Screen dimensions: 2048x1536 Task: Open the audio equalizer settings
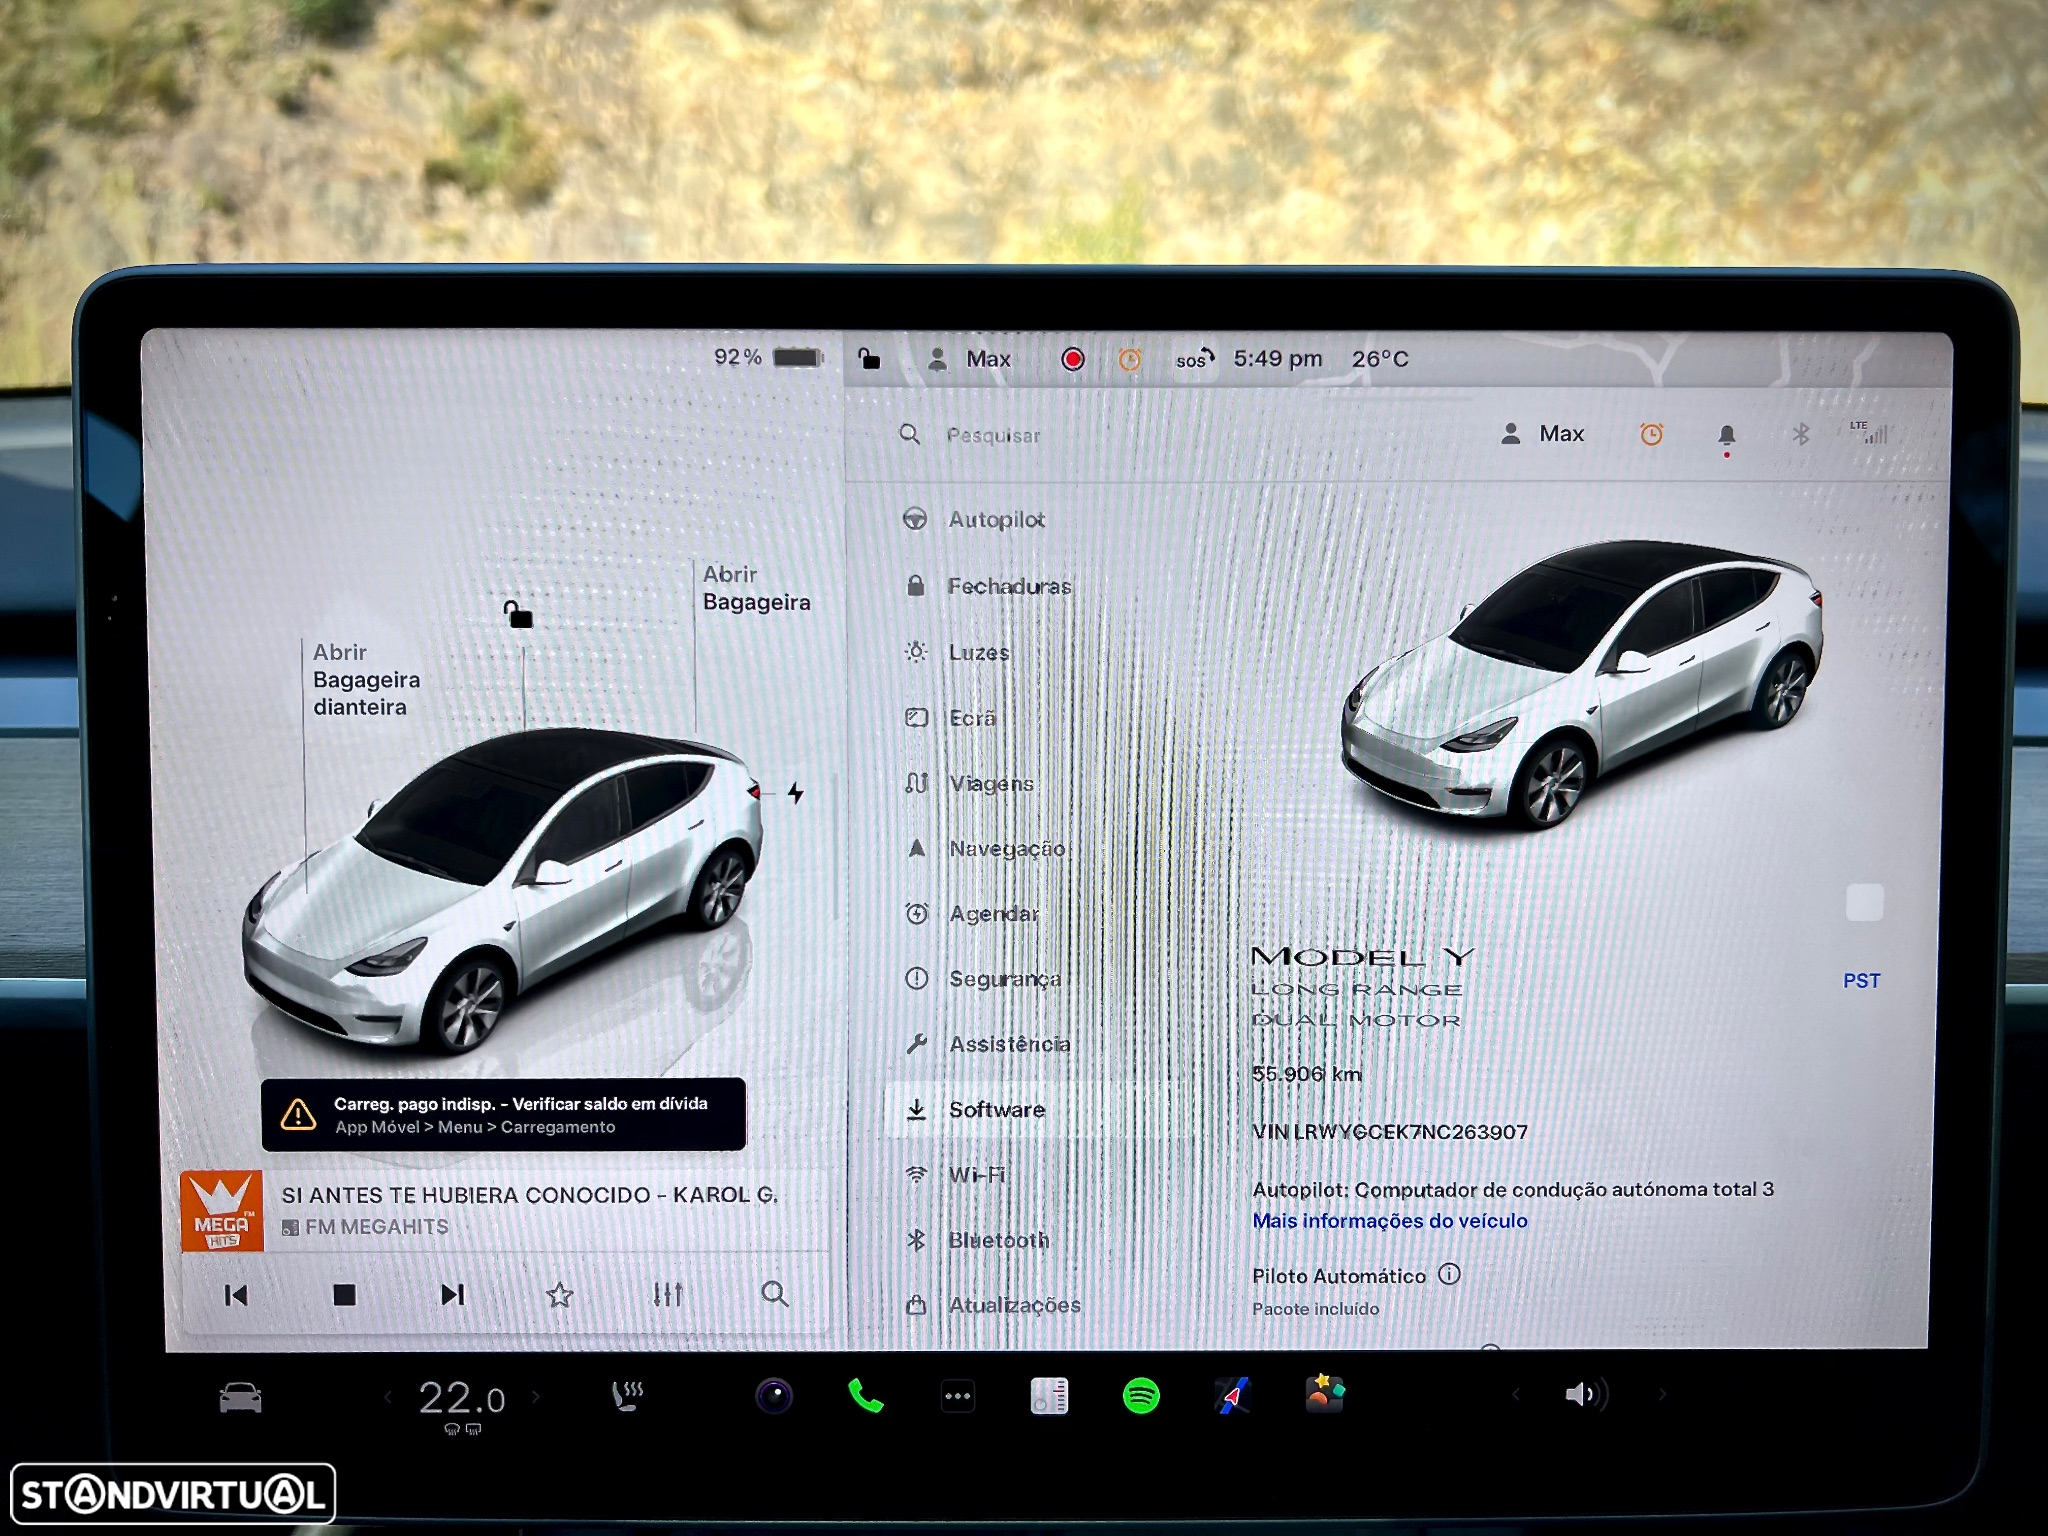pyautogui.click(x=667, y=1295)
